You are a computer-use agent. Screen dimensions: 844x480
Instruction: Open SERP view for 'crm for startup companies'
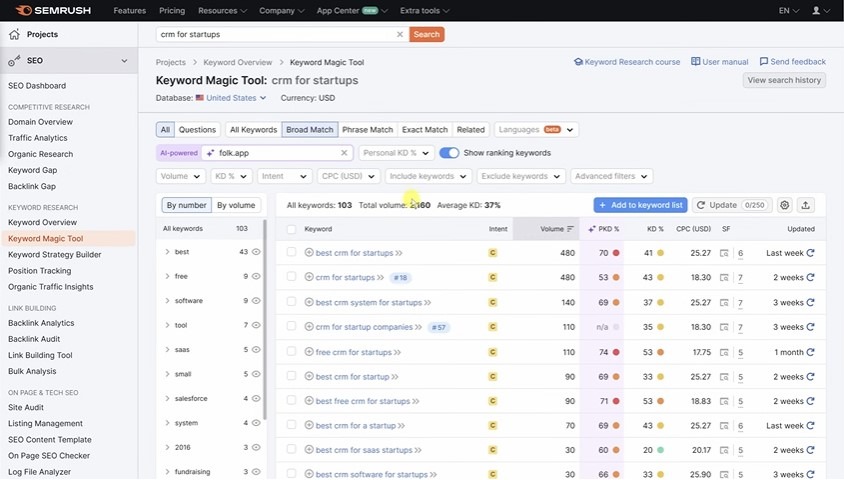pos(724,327)
